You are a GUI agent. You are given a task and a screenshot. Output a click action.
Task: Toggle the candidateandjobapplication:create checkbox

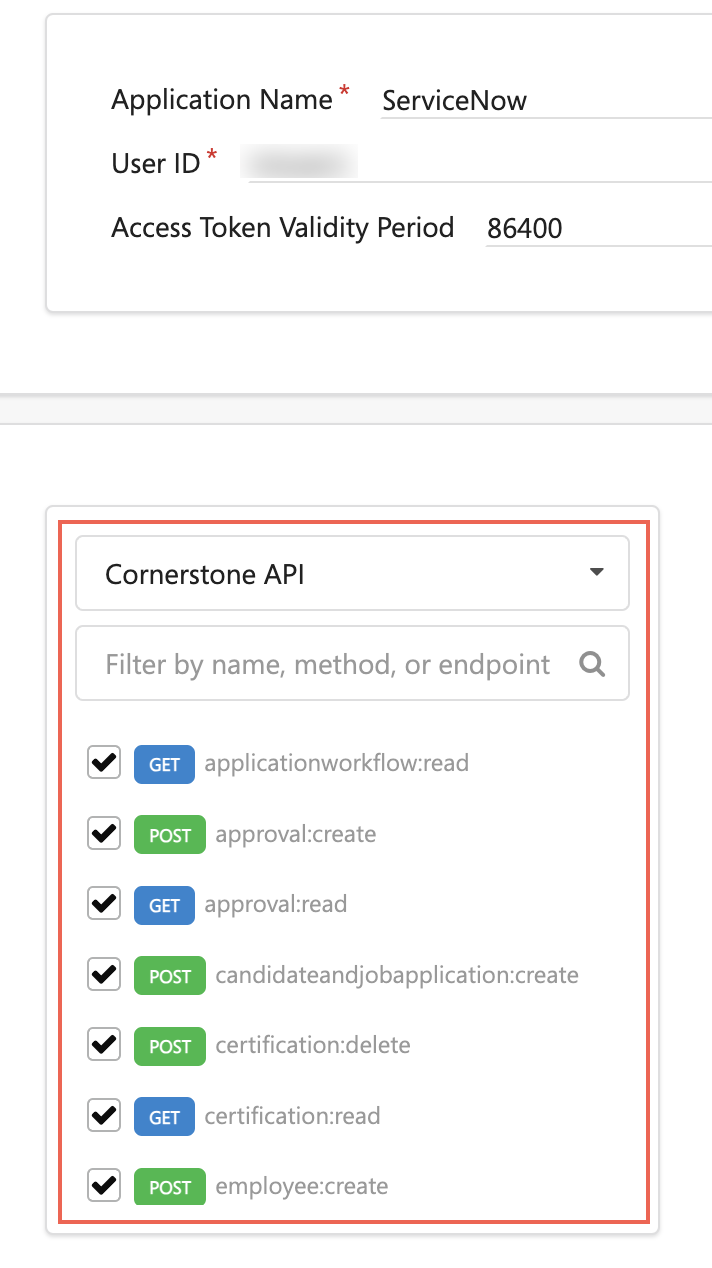[104, 974]
